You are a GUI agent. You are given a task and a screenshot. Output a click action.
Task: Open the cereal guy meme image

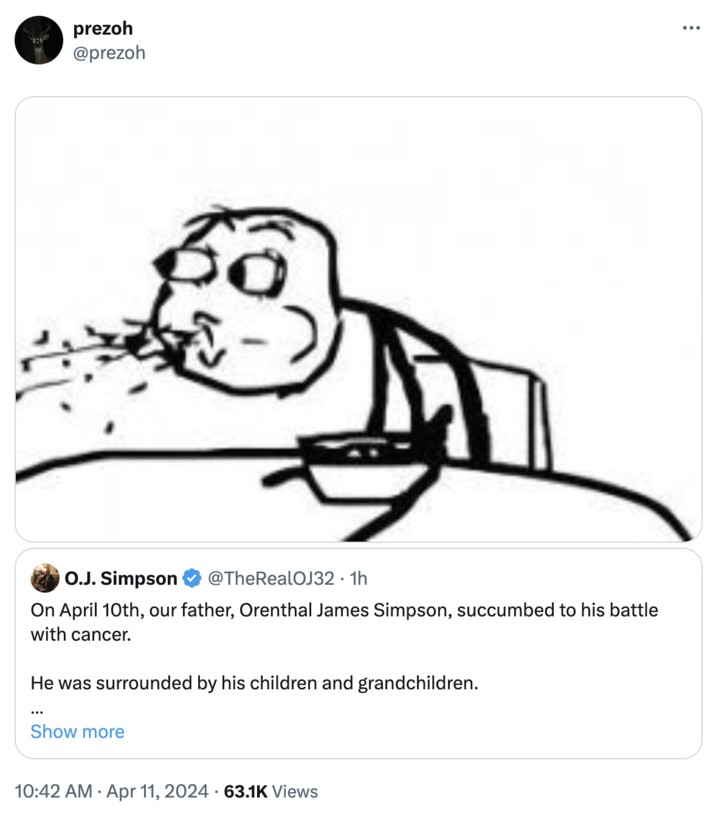[358, 318]
